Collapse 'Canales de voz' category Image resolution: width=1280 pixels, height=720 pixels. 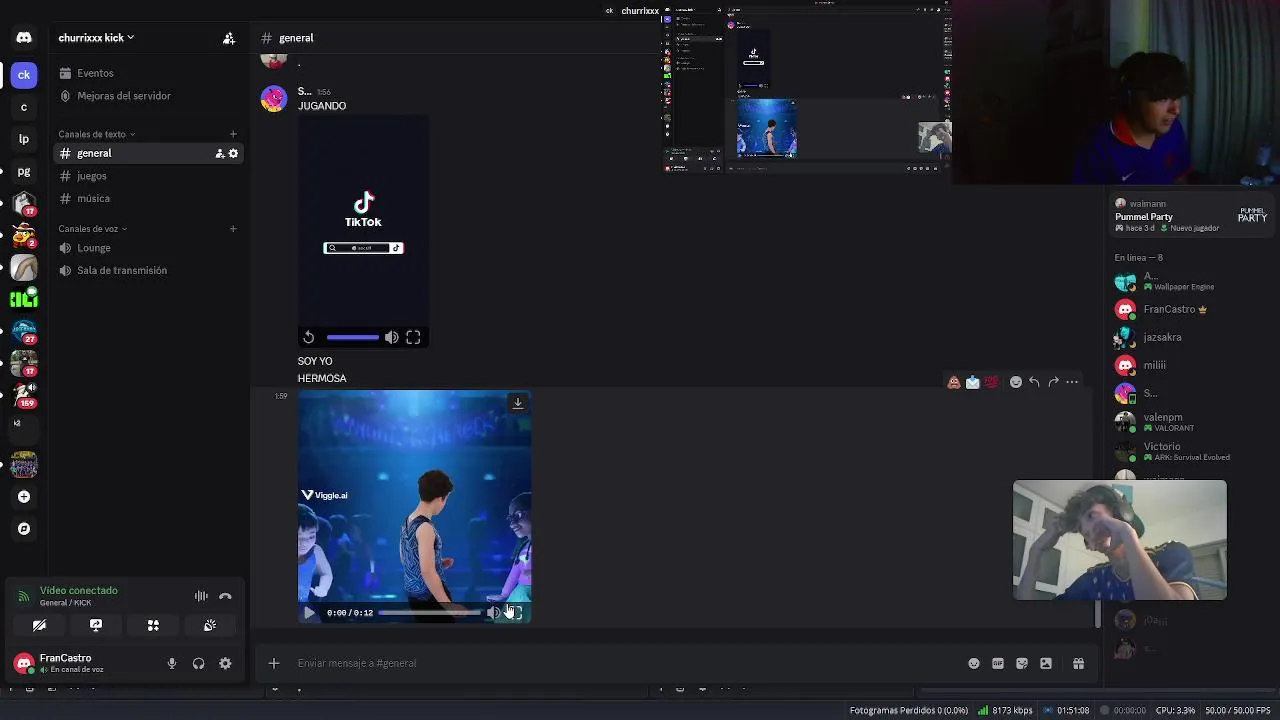tap(92, 229)
